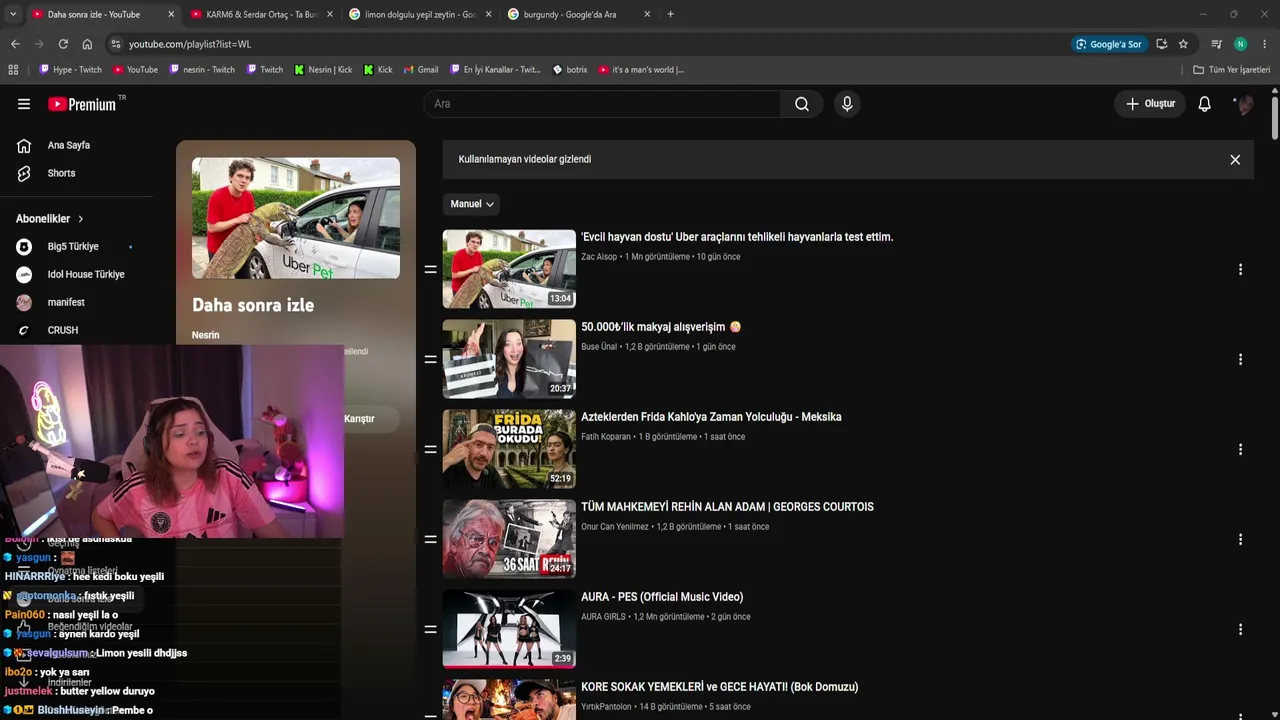
Task: Click the search magnifier button
Action: click(802, 104)
